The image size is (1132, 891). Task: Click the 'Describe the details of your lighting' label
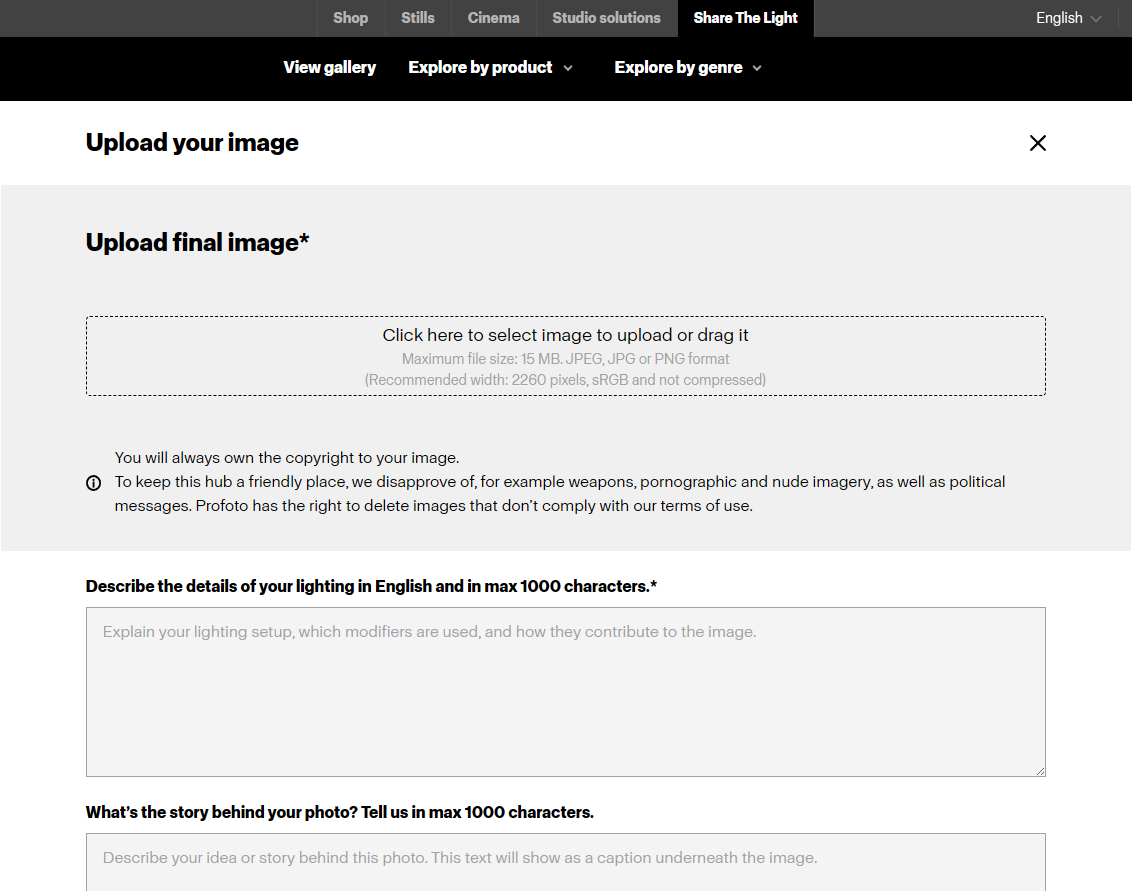pyautogui.click(x=371, y=586)
